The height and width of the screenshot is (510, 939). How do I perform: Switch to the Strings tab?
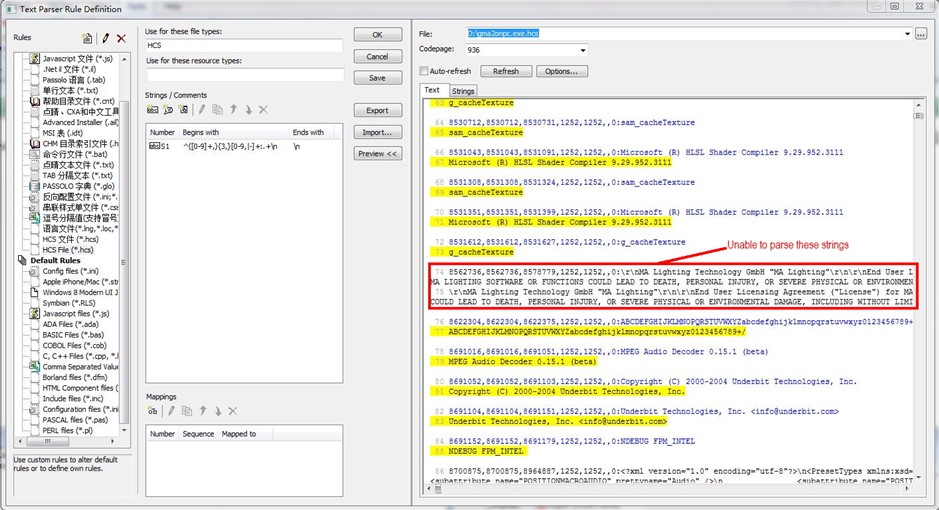pos(463,90)
